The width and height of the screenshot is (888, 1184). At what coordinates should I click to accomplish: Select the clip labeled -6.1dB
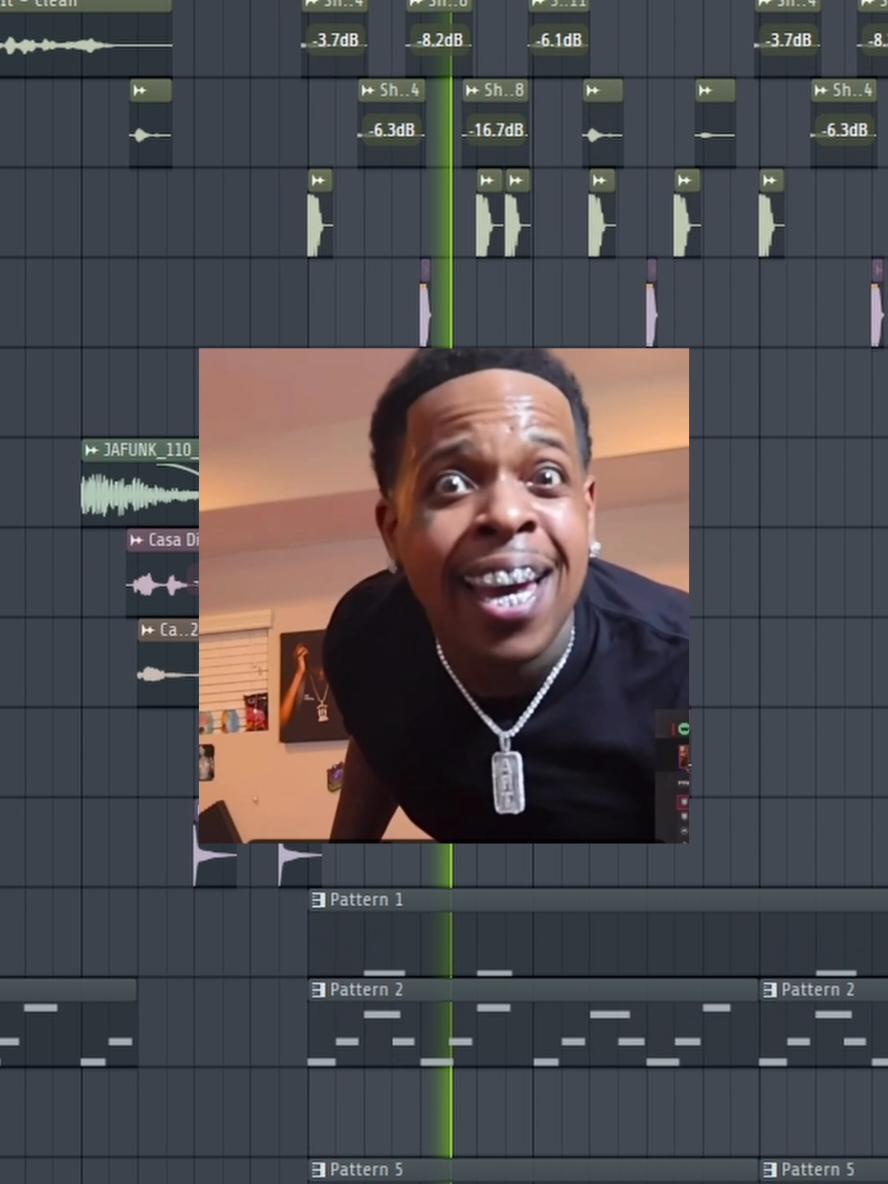(559, 39)
